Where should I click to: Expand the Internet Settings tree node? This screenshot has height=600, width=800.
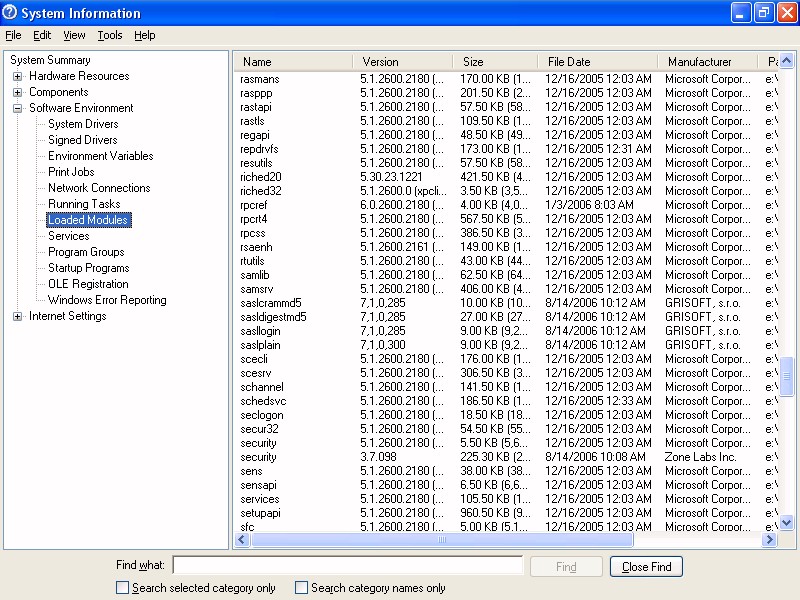coord(18,316)
